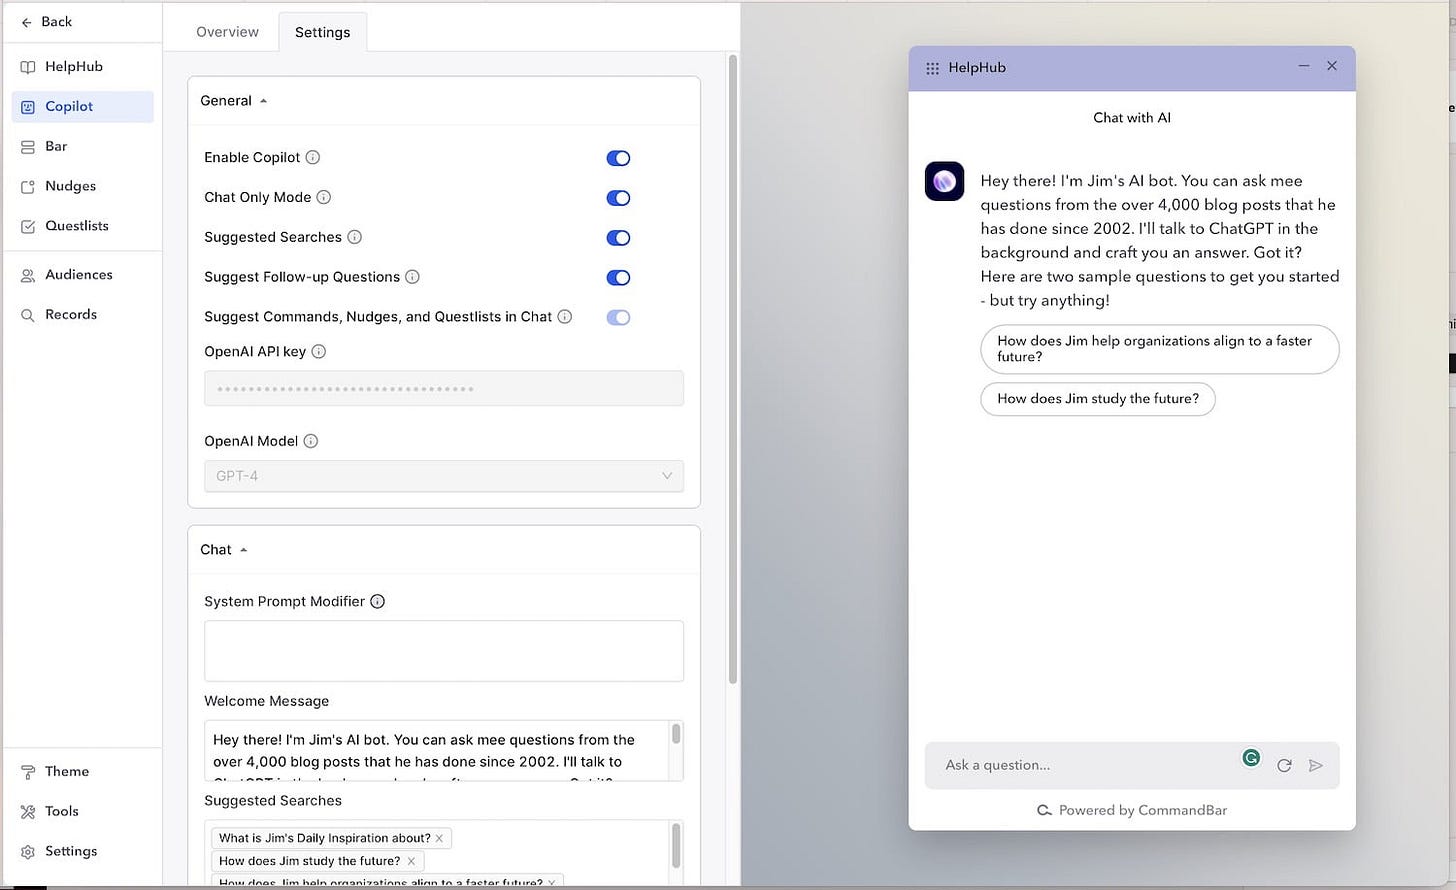Click the settings panel vertical scrollbar
1456x890 pixels.
tap(733, 370)
